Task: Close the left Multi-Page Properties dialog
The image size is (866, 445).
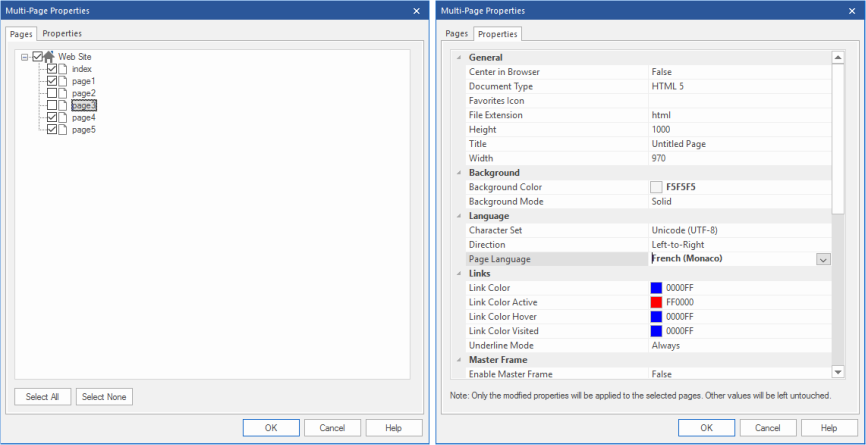Action: (x=416, y=11)
